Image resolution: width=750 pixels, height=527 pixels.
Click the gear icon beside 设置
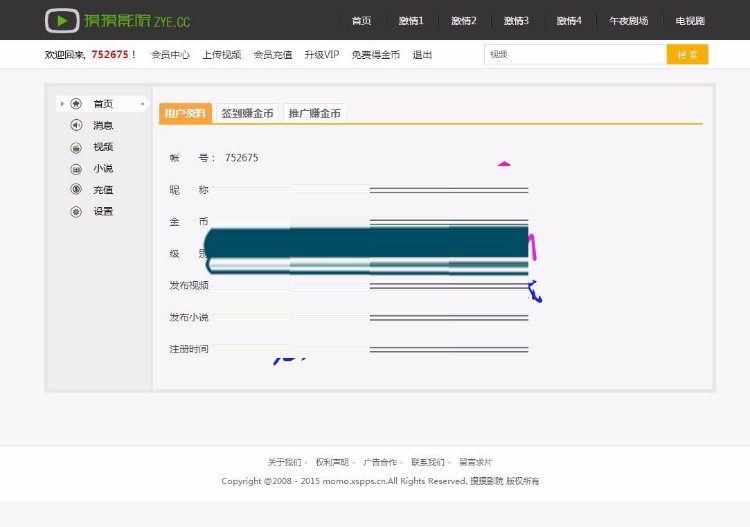[76, 212]
